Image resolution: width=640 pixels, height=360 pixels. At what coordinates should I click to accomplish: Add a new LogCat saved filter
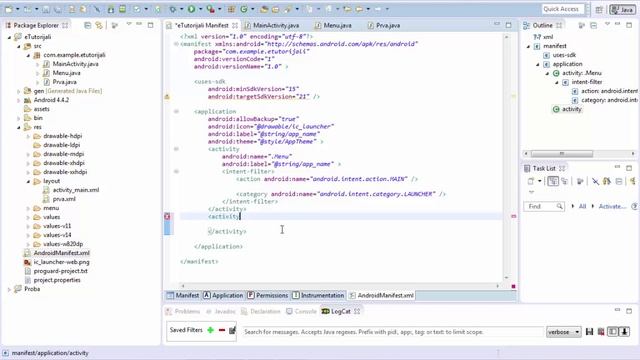click(210, 330)
